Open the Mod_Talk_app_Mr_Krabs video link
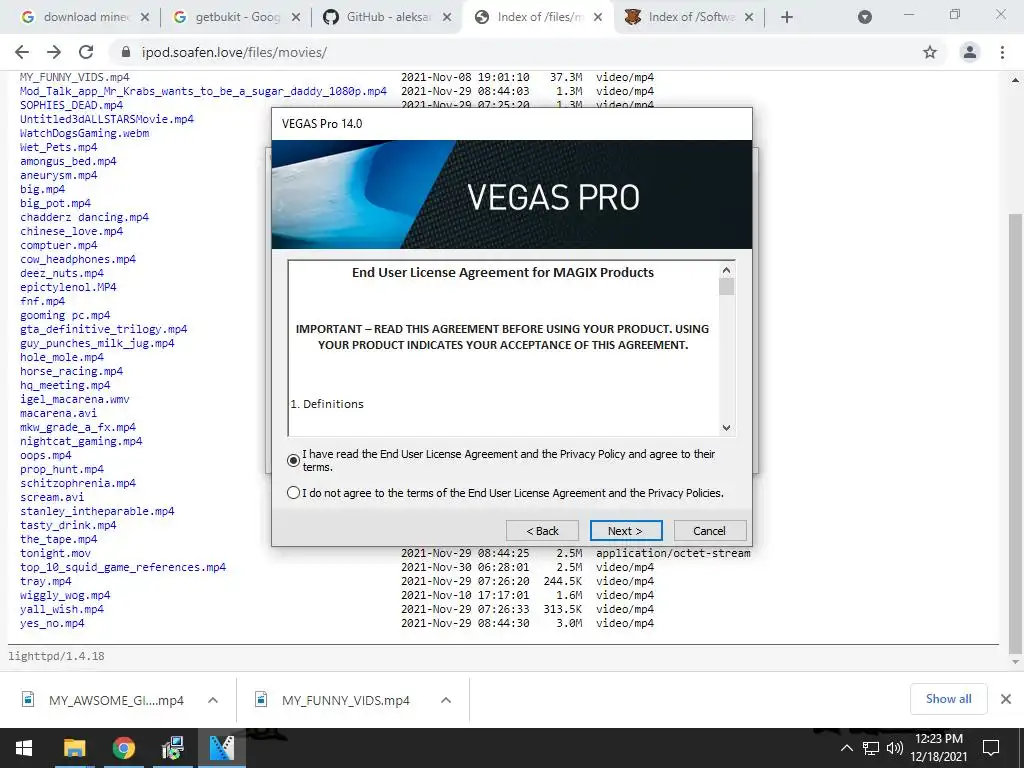The image size is (1024, 768). click(203, 91)
